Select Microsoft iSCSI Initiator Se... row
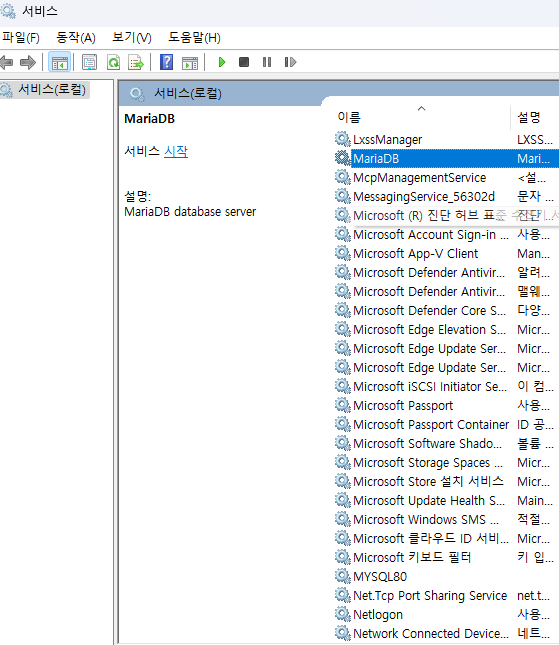Screen dimensions: 559x645 click(446, 386)
